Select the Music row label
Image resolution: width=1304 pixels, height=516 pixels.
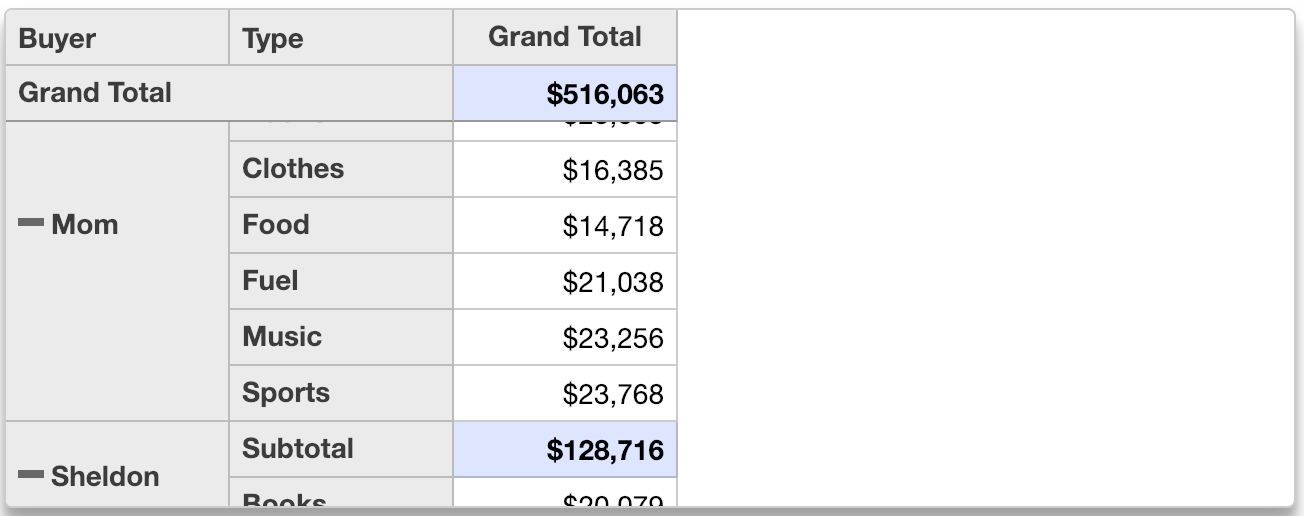282,337
